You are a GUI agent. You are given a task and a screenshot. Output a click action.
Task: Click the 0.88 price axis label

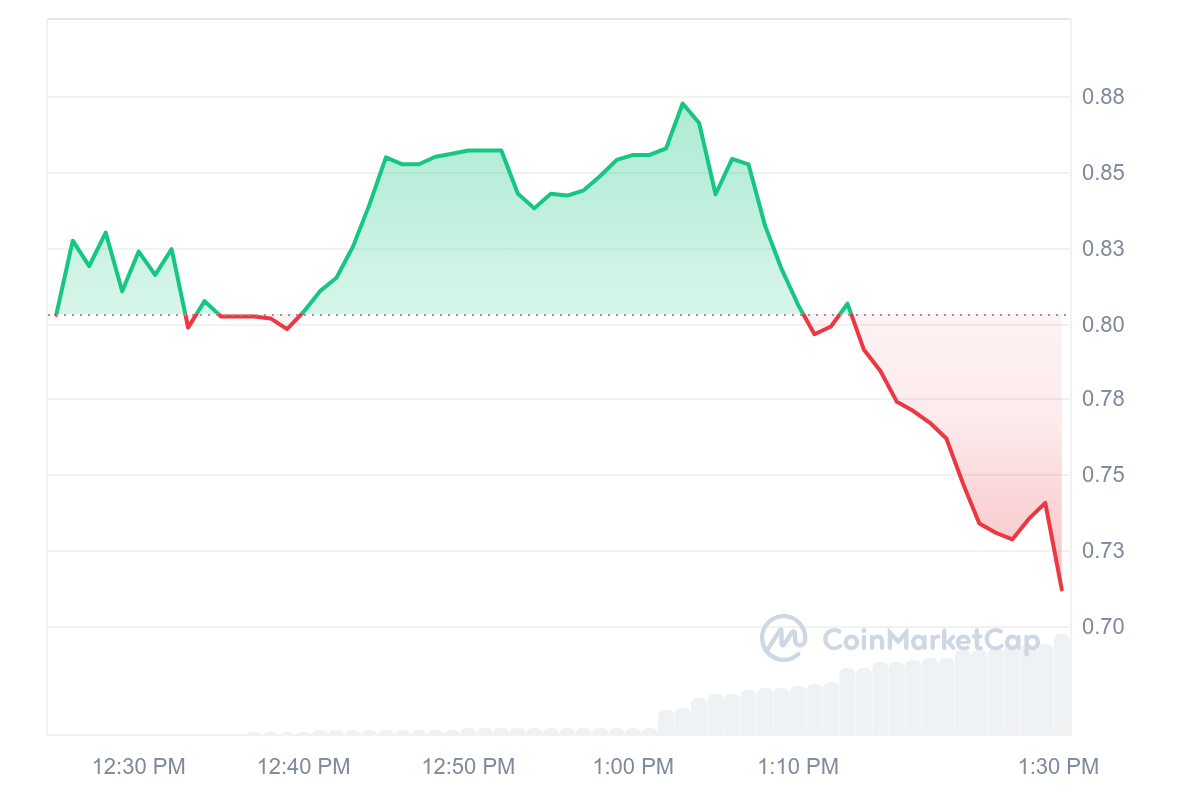click(x=1103, y=97)
